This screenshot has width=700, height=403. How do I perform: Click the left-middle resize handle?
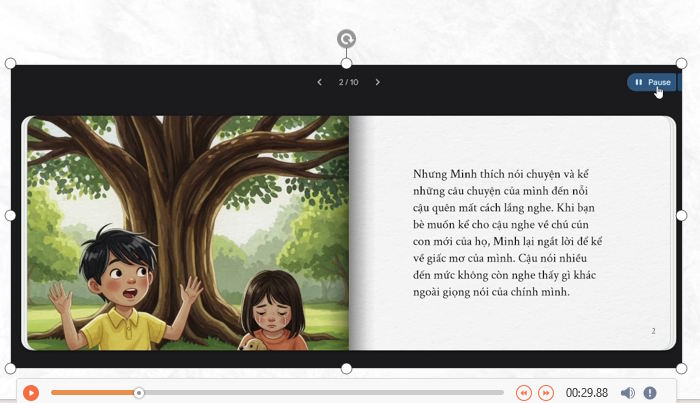tap(10, 216)
